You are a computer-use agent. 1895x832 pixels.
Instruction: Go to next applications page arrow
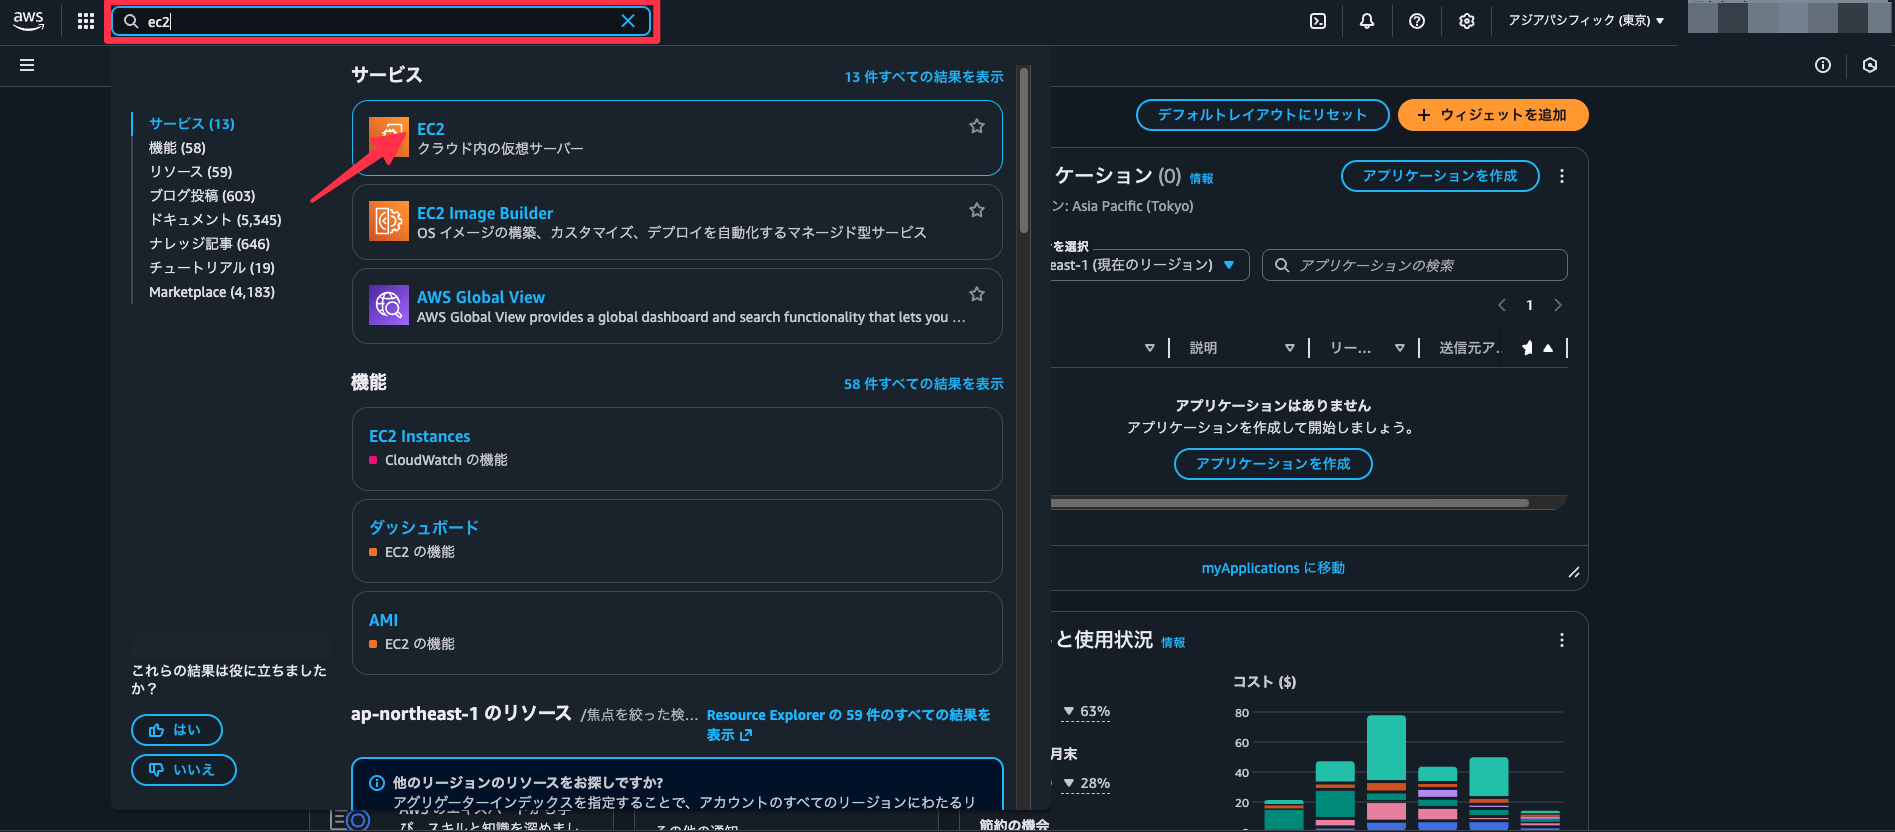[x=1558, y=305]
